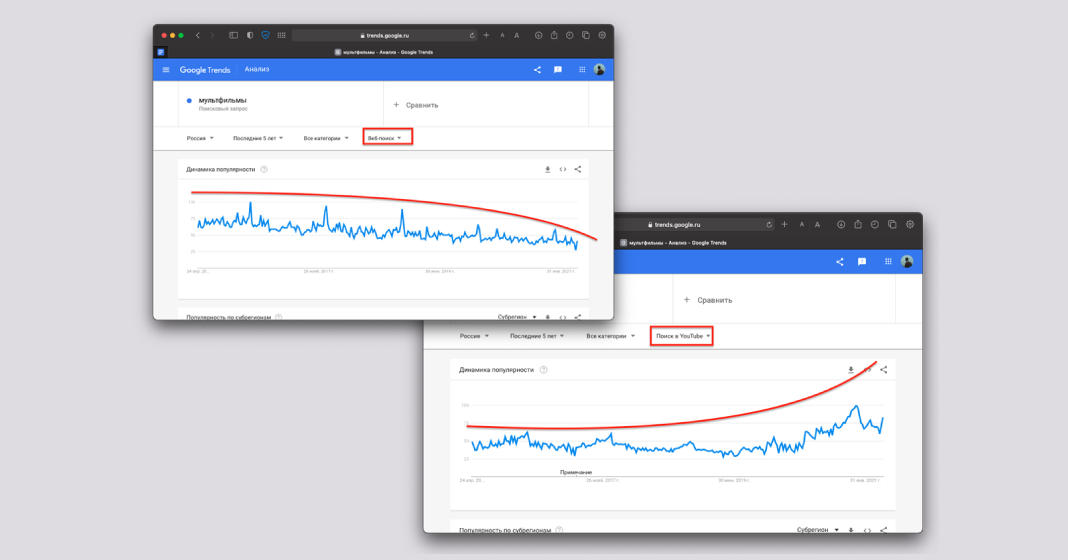The height and width of the screenshot is (560, 1068).
Task: Embed subregion chart via <> icon, back window
Action: coord(867,529)
